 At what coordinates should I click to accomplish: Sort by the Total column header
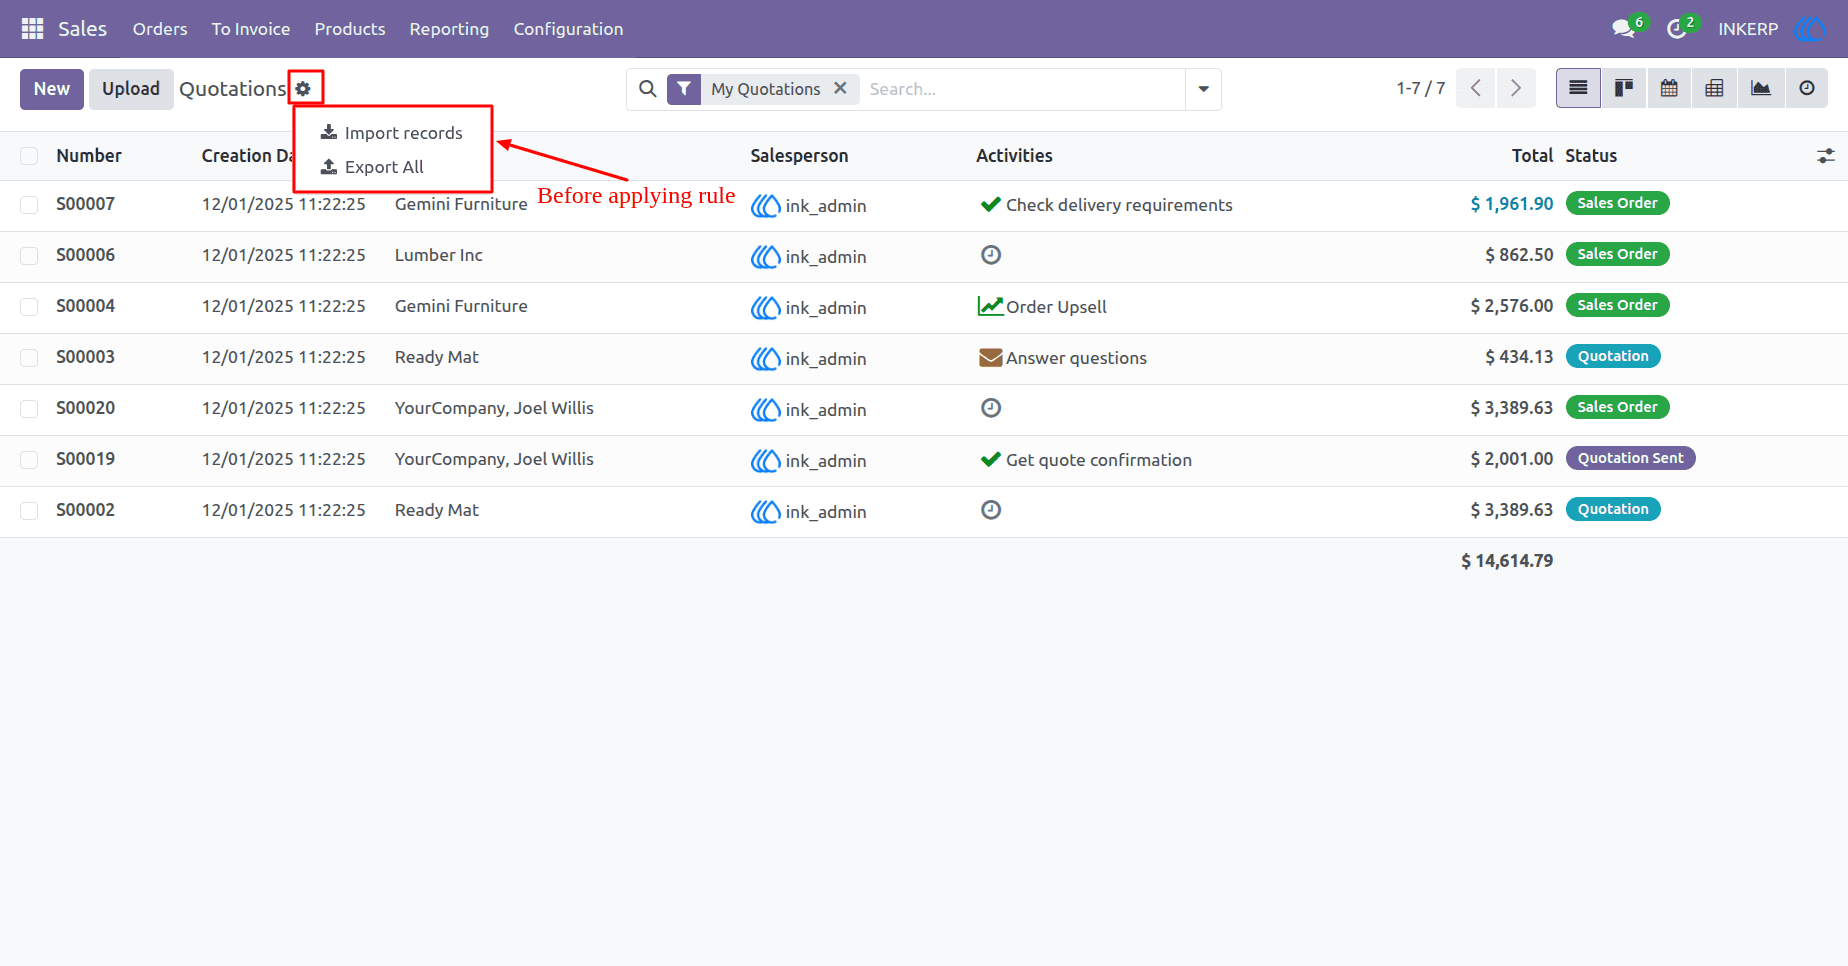(1532, 156)
